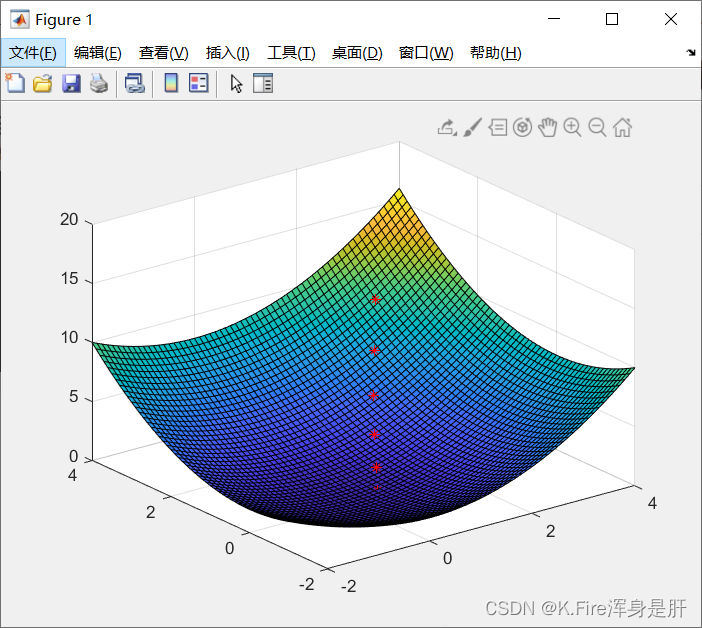
Task: Open the 文件(F) menu
Action: click(x=33, y=53)
